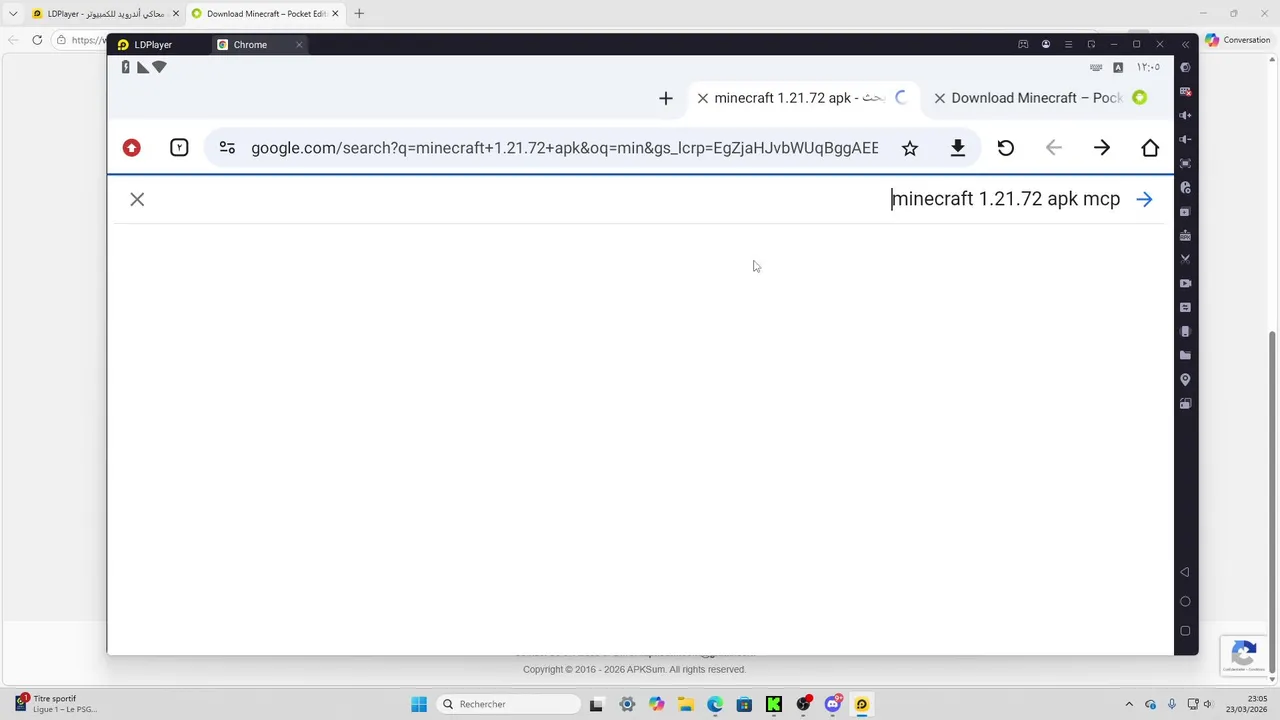Open new tab in background browser window
1280x720 pixels.
point(359,14)
